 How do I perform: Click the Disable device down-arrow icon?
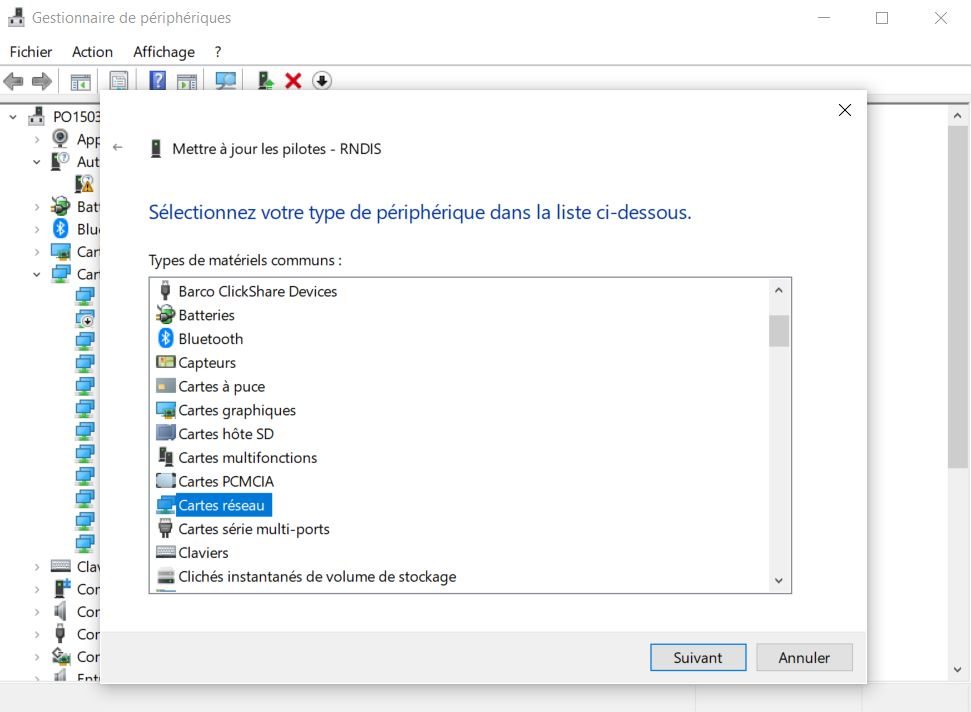tap(322, 80)
